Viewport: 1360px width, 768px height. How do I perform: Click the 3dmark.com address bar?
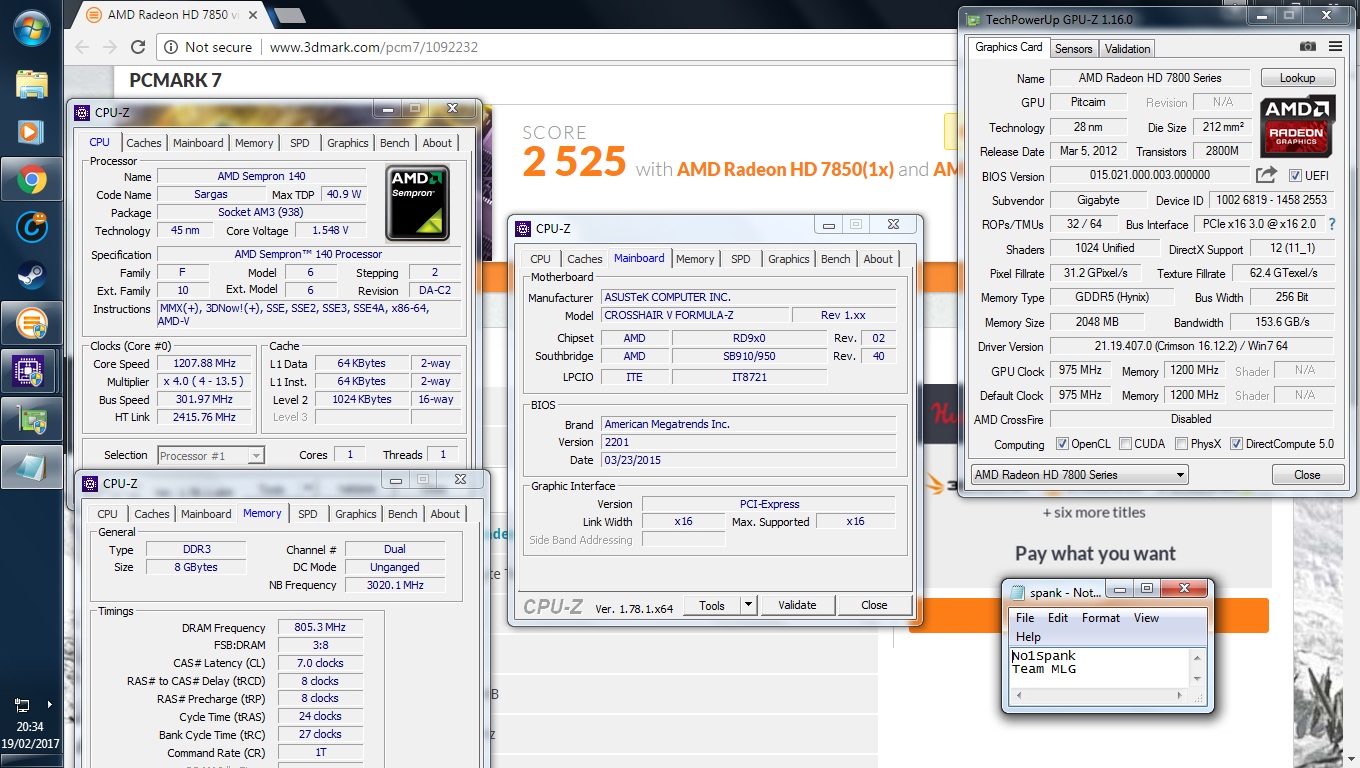(560, 47)
